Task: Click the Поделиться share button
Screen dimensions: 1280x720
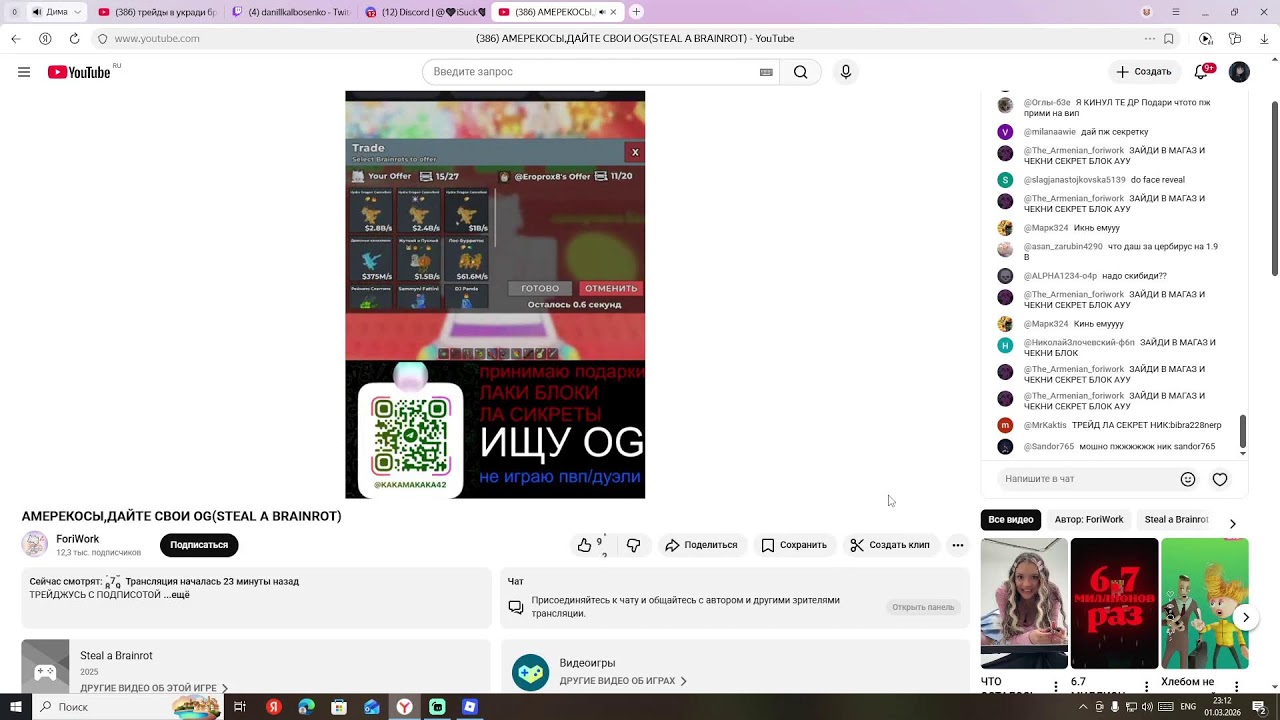Action: coord(701,545)
